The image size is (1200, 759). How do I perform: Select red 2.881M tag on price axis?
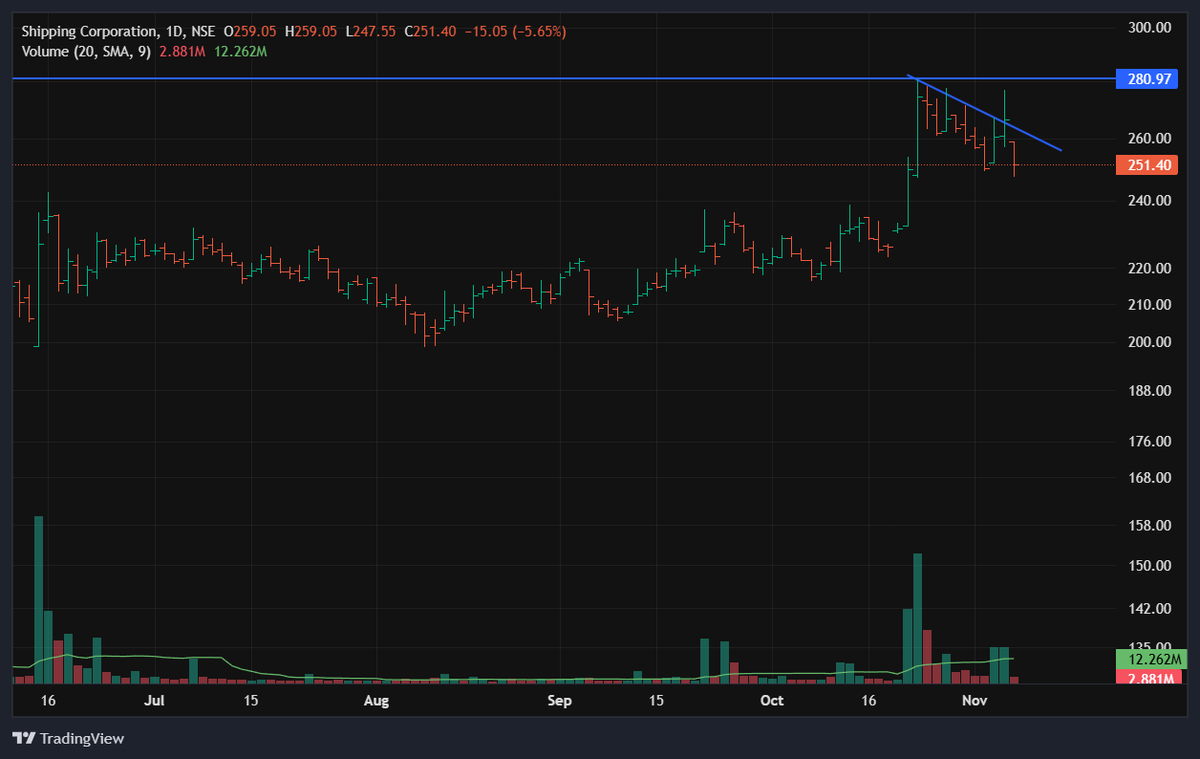tap(1149, 677)
